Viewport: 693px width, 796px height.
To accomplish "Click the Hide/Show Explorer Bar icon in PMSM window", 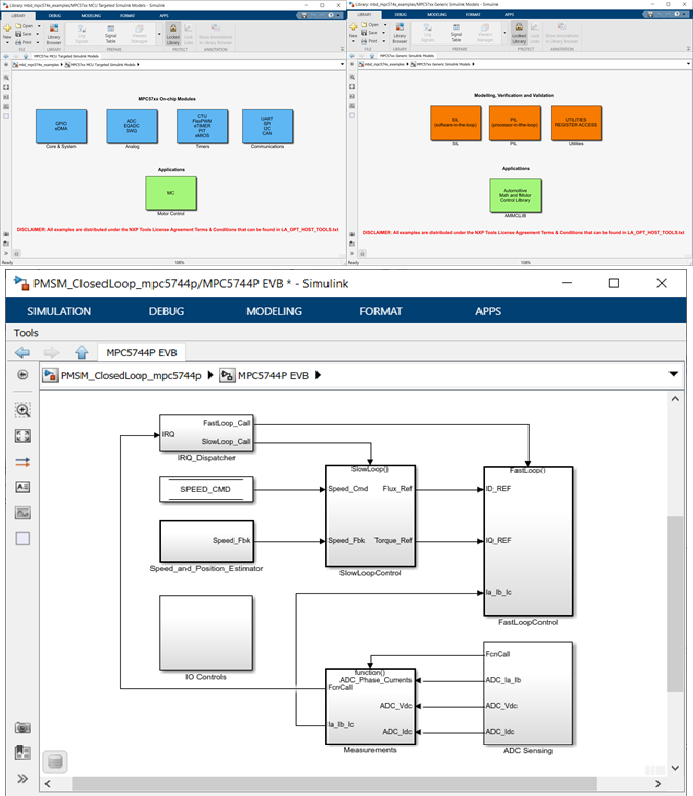I will pos(22,375).
